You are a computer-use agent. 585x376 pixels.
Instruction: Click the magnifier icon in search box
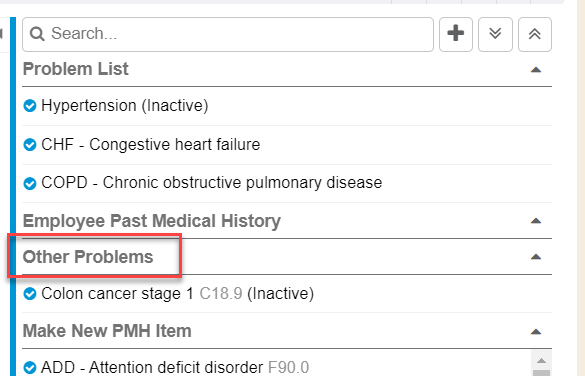(37, 34)
